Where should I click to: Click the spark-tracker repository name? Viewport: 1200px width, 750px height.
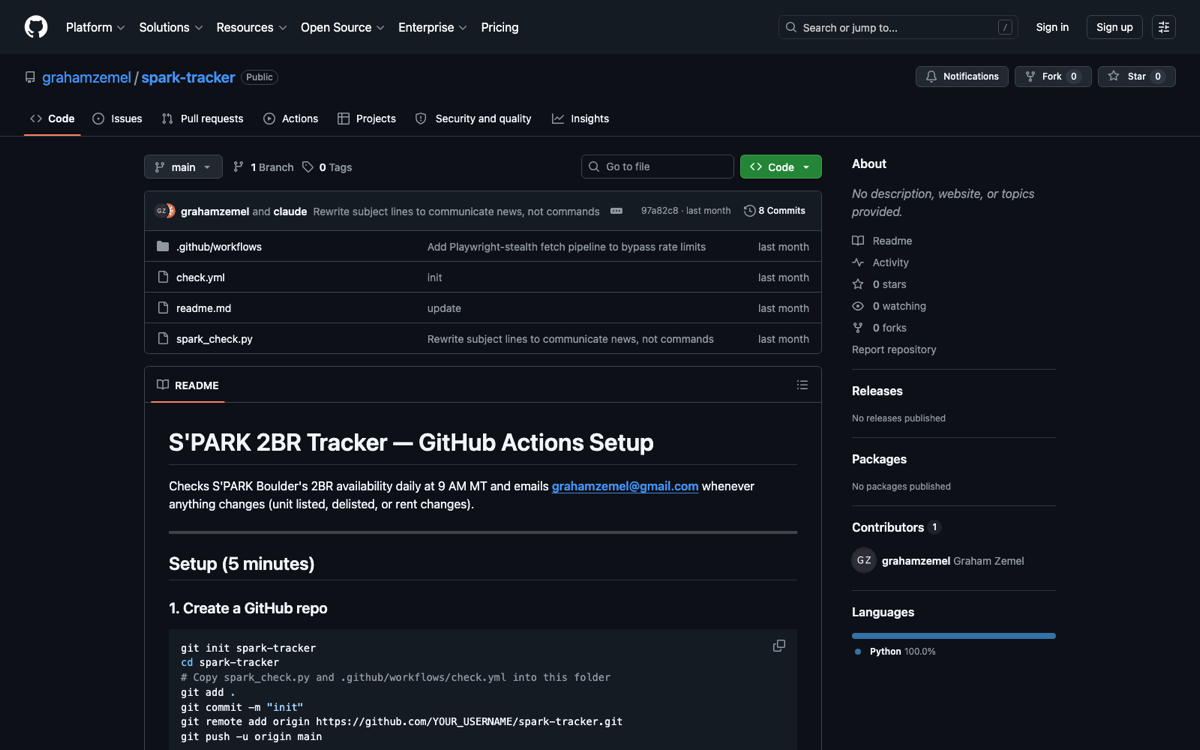click(188, 77)
